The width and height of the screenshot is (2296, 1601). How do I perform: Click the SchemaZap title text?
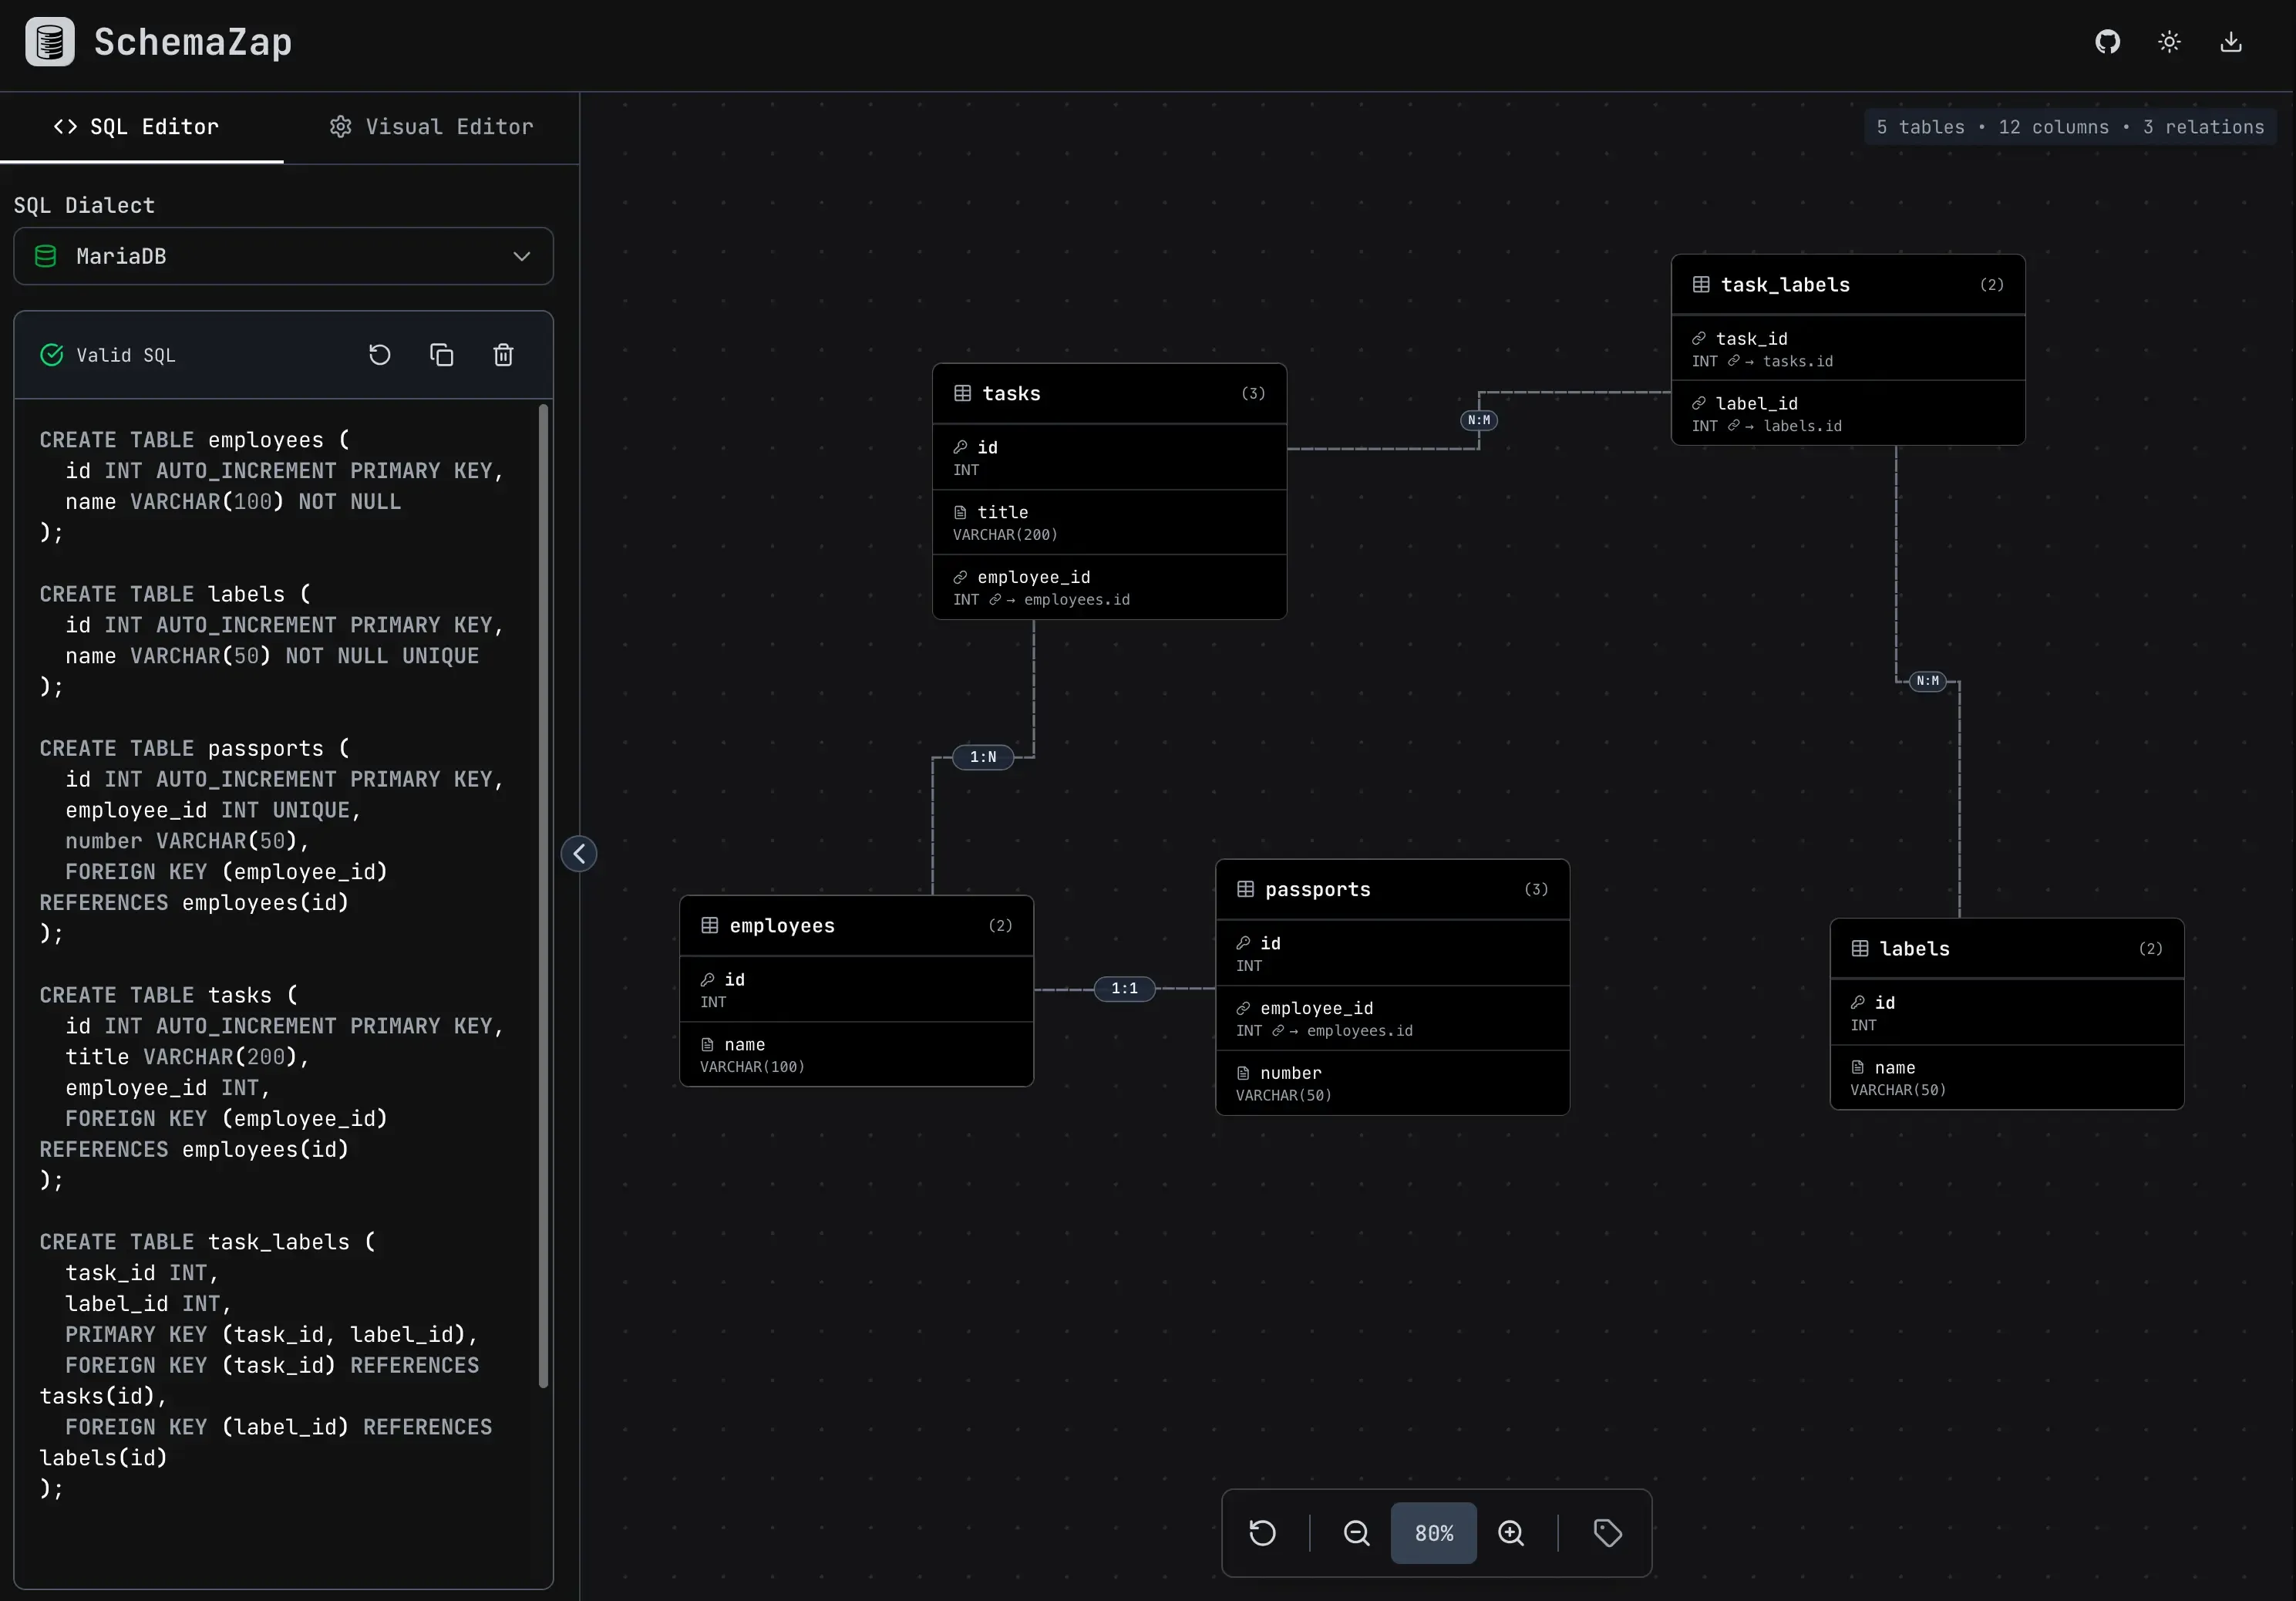tap(193, 42)
